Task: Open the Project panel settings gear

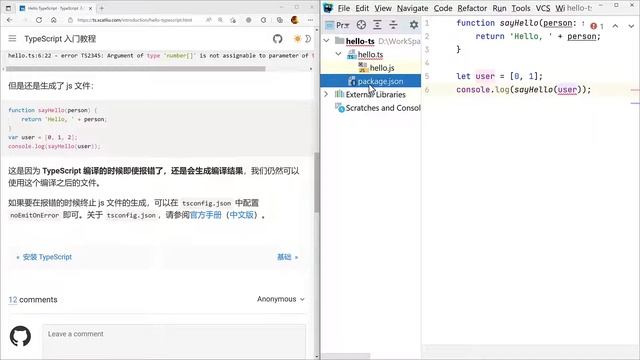Action: pyautogui.click(x=413, y=25)
